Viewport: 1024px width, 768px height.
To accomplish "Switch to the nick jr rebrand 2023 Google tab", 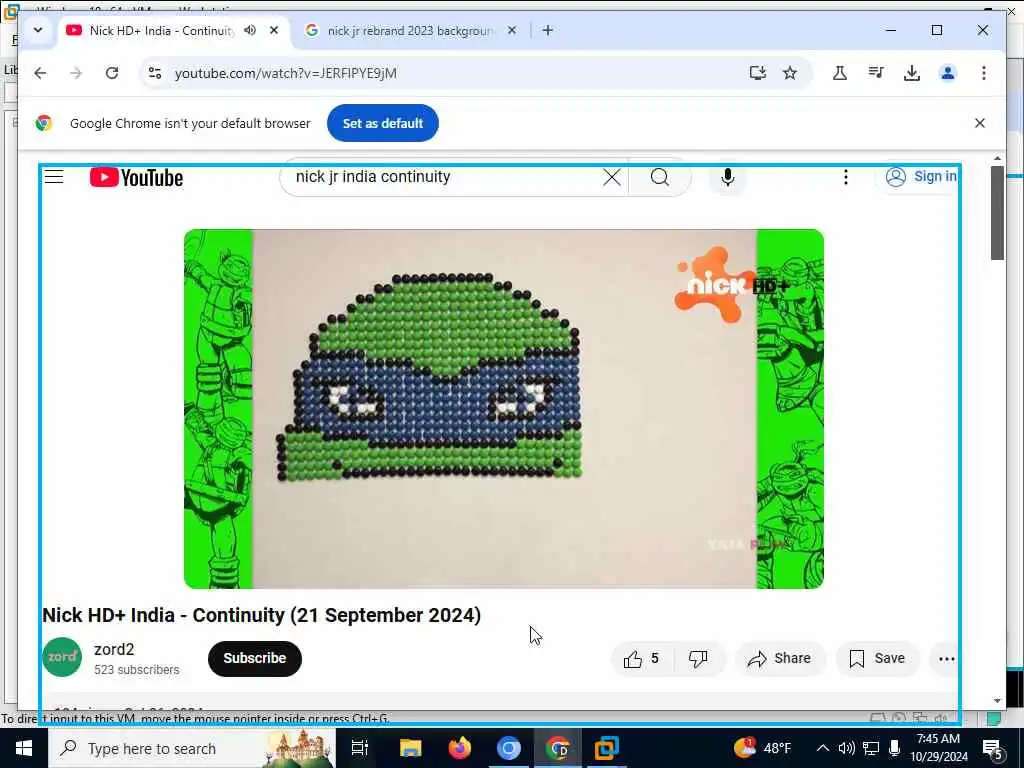I will [410, 31].
